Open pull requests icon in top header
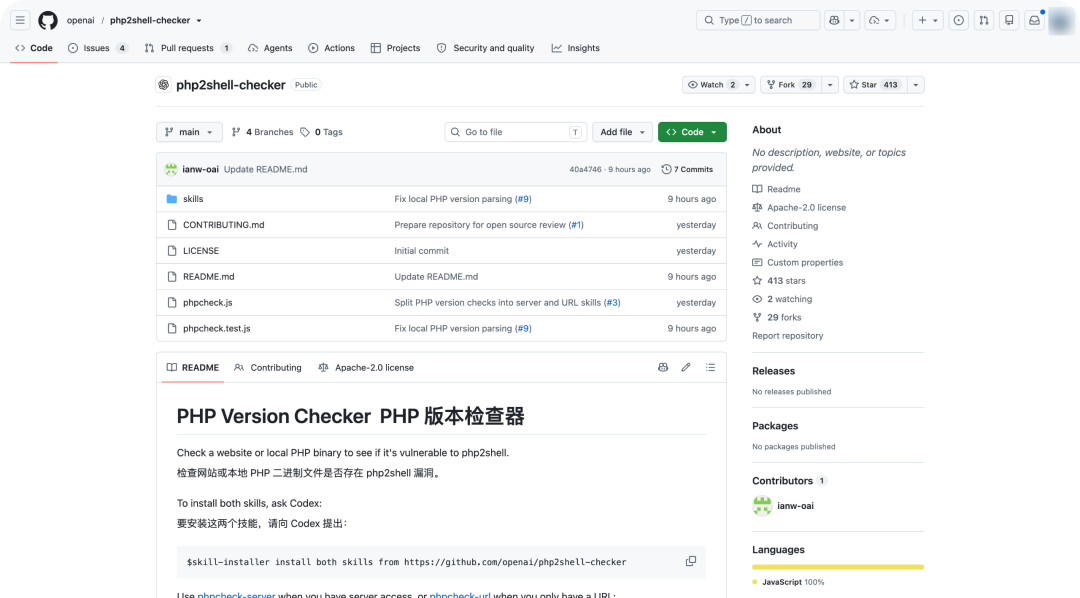Screen dimensions: 1080x598 (984, 21)
